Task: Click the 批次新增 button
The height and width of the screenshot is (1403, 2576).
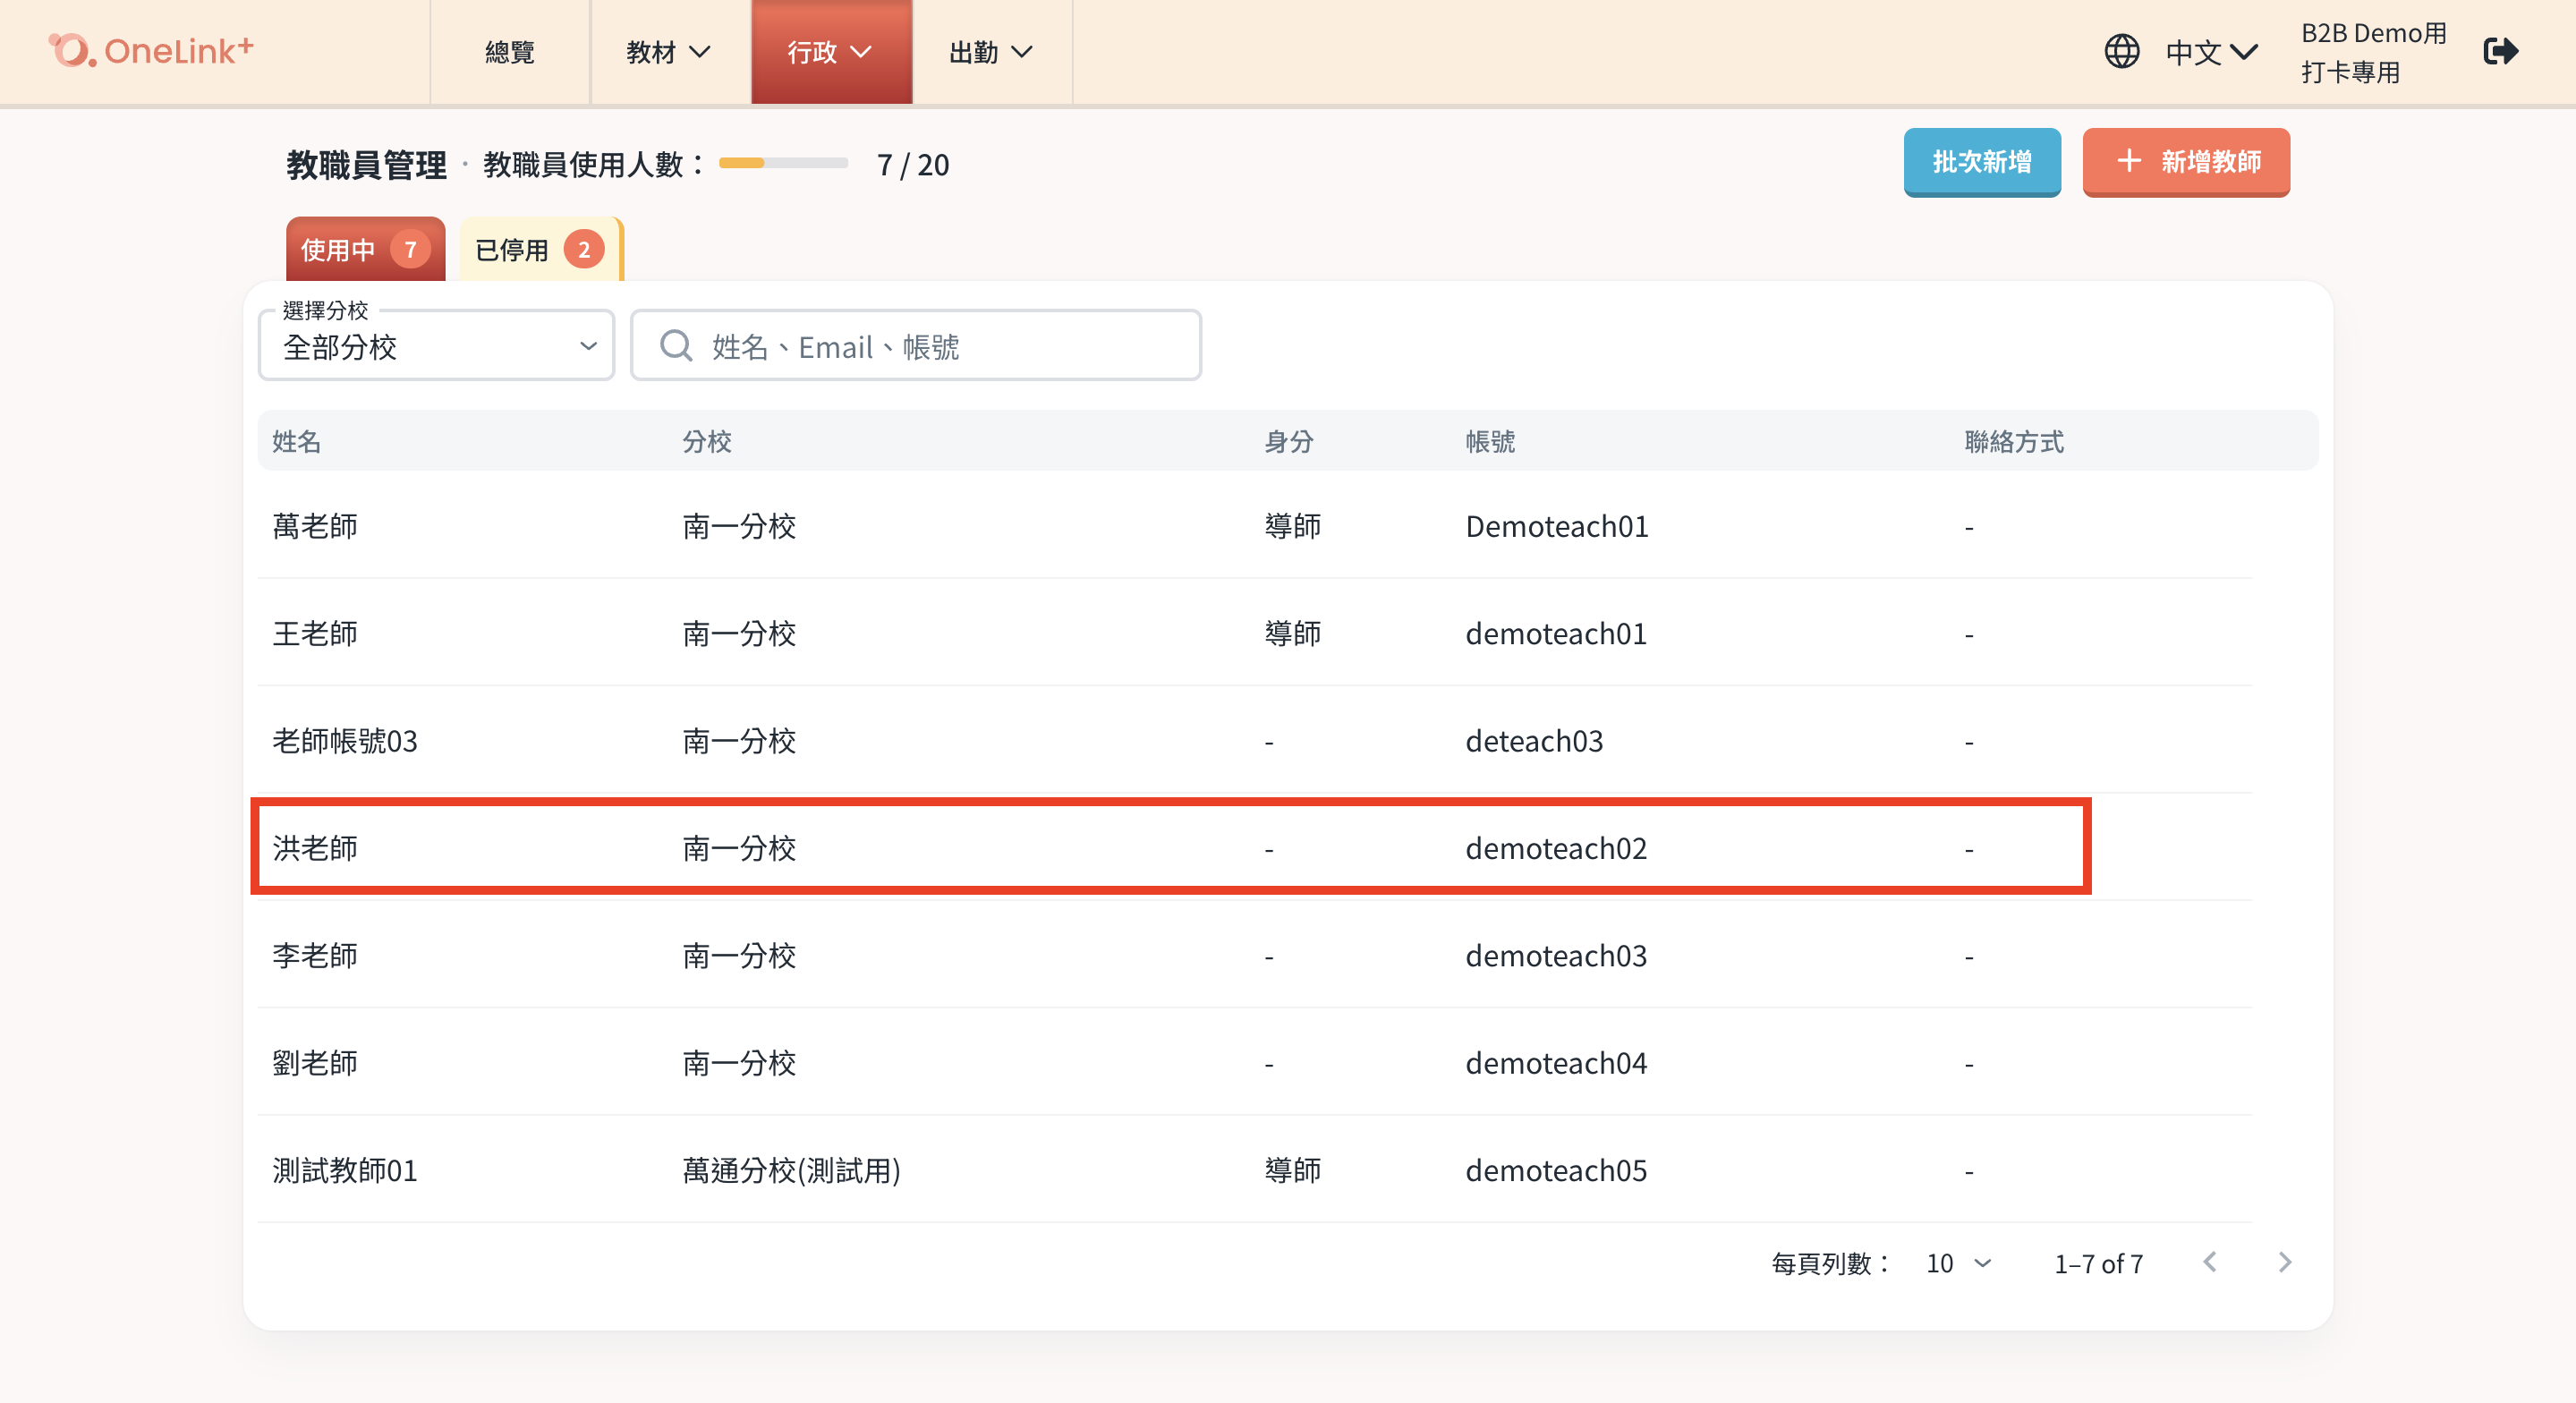Action: tap(1982, 162)
